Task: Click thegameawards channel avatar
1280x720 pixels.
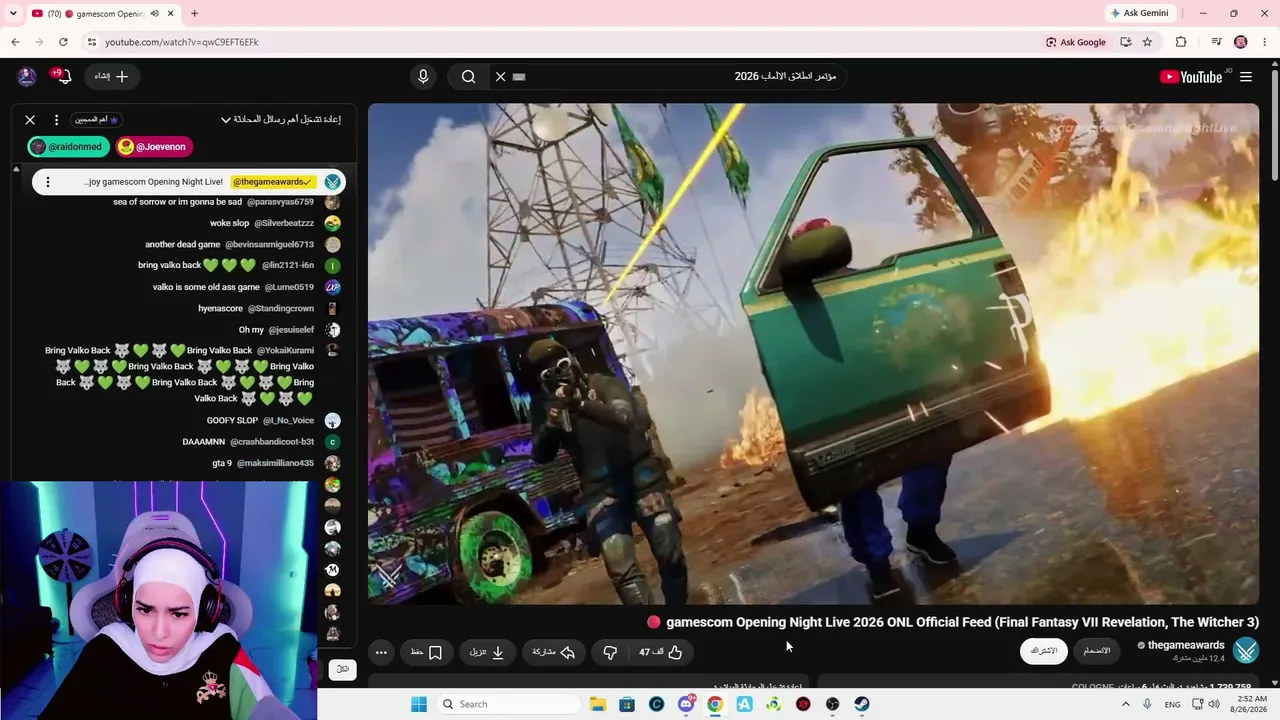Action: tap(1246, 651)
